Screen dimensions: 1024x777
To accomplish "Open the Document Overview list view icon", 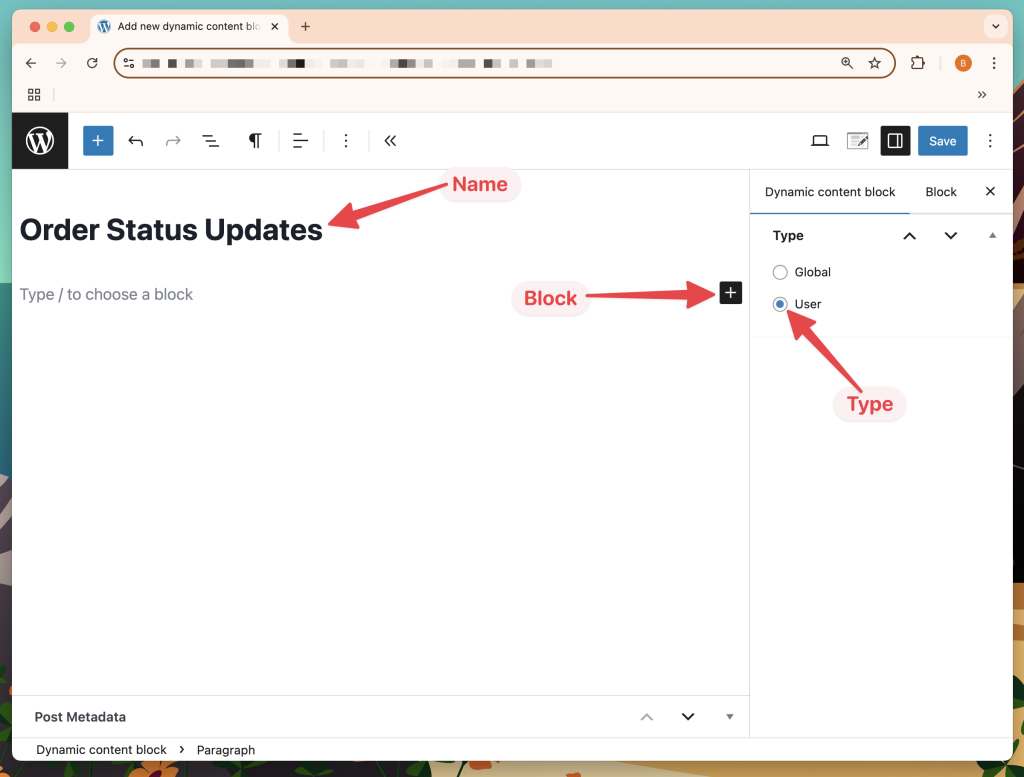I will point(210,140).
